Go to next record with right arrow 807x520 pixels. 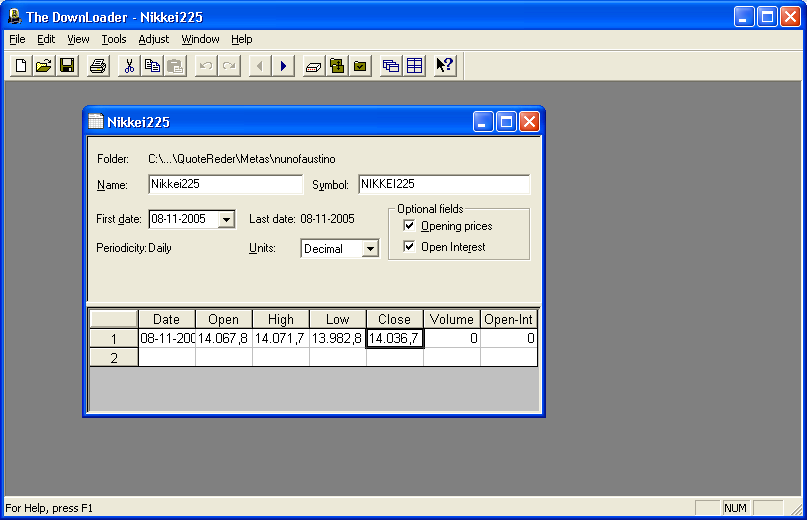point(283,66)
